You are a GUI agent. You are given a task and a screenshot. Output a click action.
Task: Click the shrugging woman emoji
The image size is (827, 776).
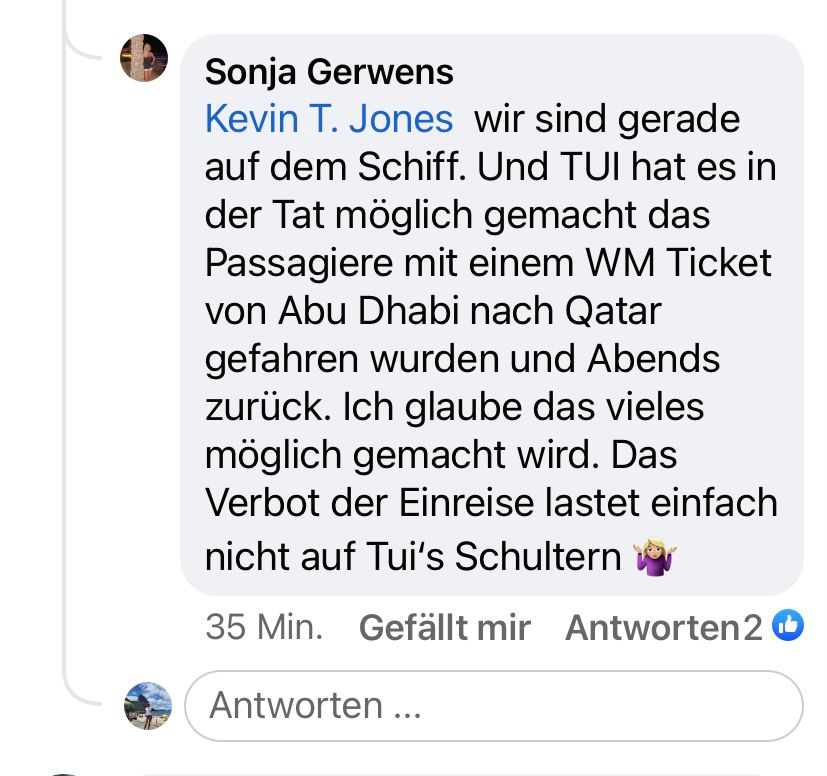[655, 557]
